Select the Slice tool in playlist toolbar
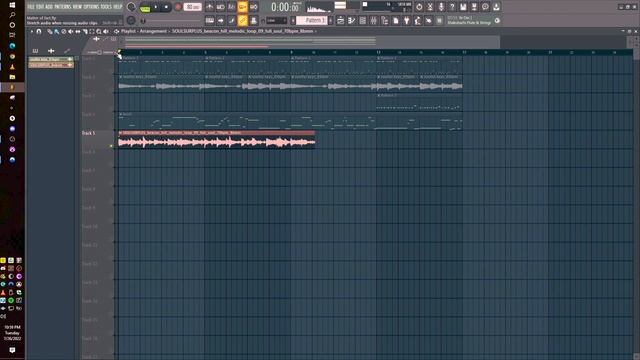Viewport: 640px width, 360px height. 85,31
